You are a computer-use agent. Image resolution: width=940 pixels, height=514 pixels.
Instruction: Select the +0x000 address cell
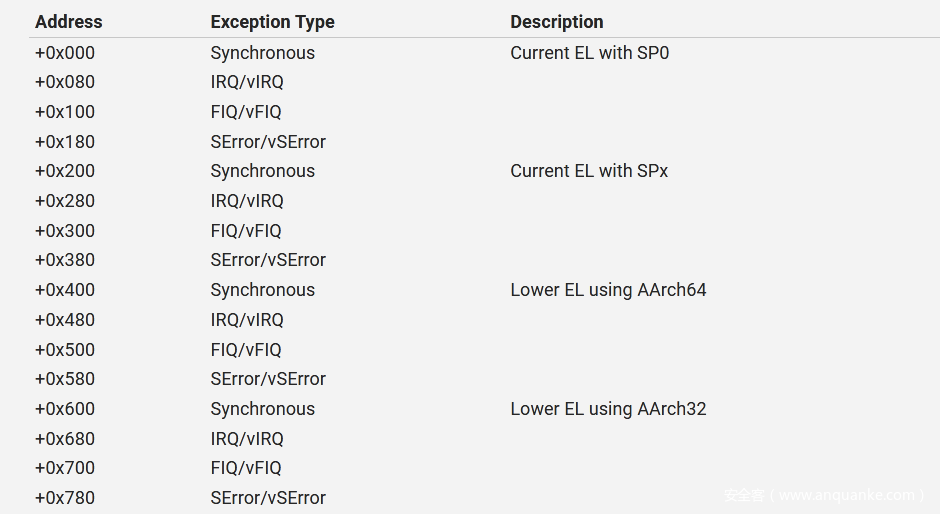coord(65,53)
